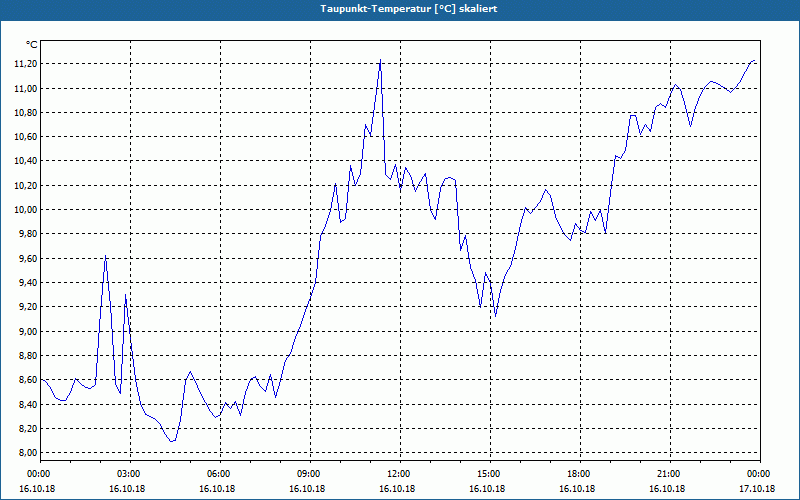Click the curve's highest peak near 11:20
The height and width of the screenshot is (500, 800).
tap(380, 60)
